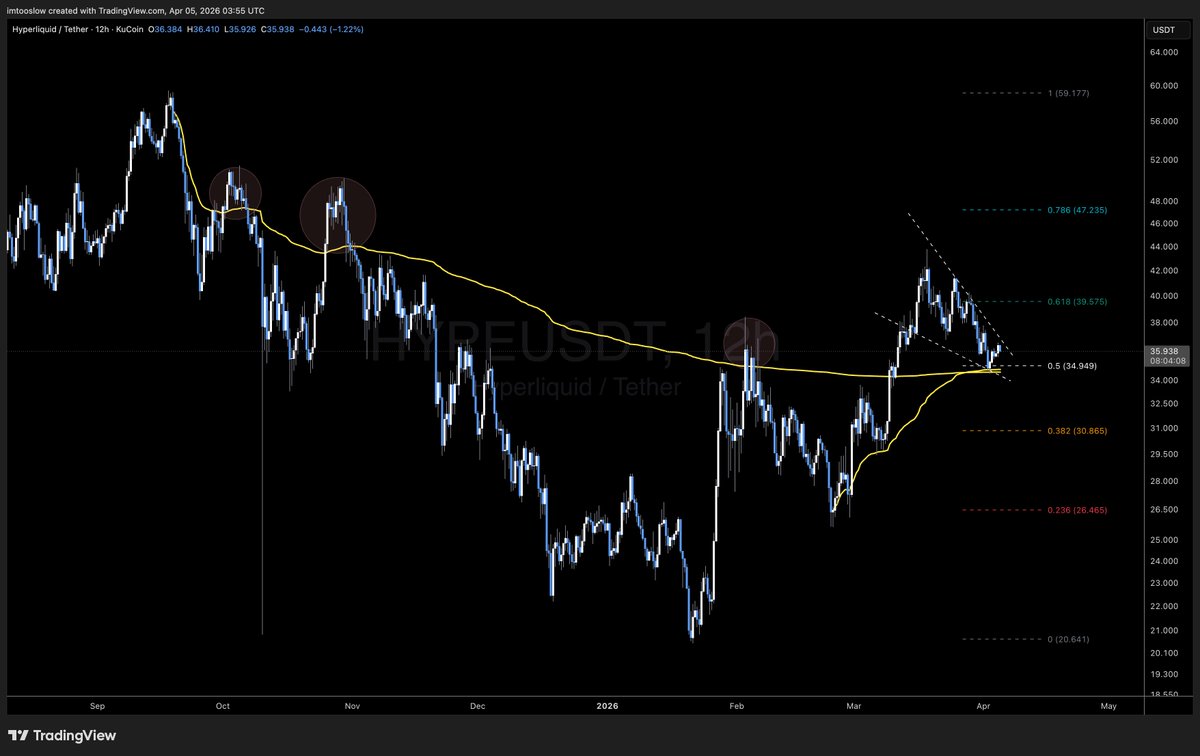
Task: Click the Sep label on time axis
Action: coord(97,706)
